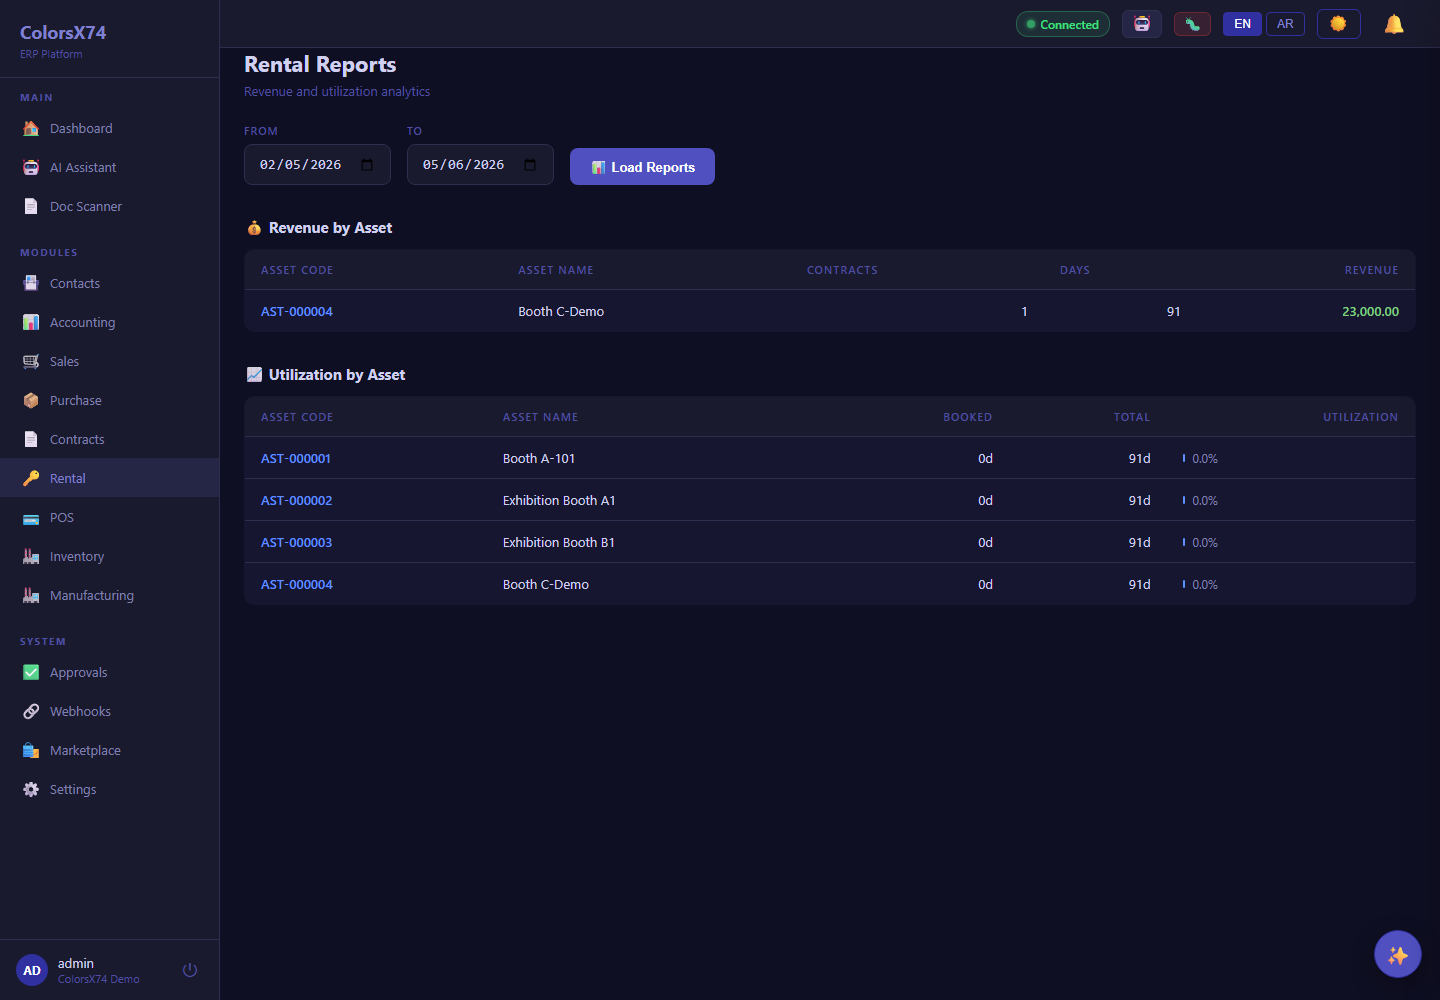Open the Doc Scanner page icon

(31, 207)
